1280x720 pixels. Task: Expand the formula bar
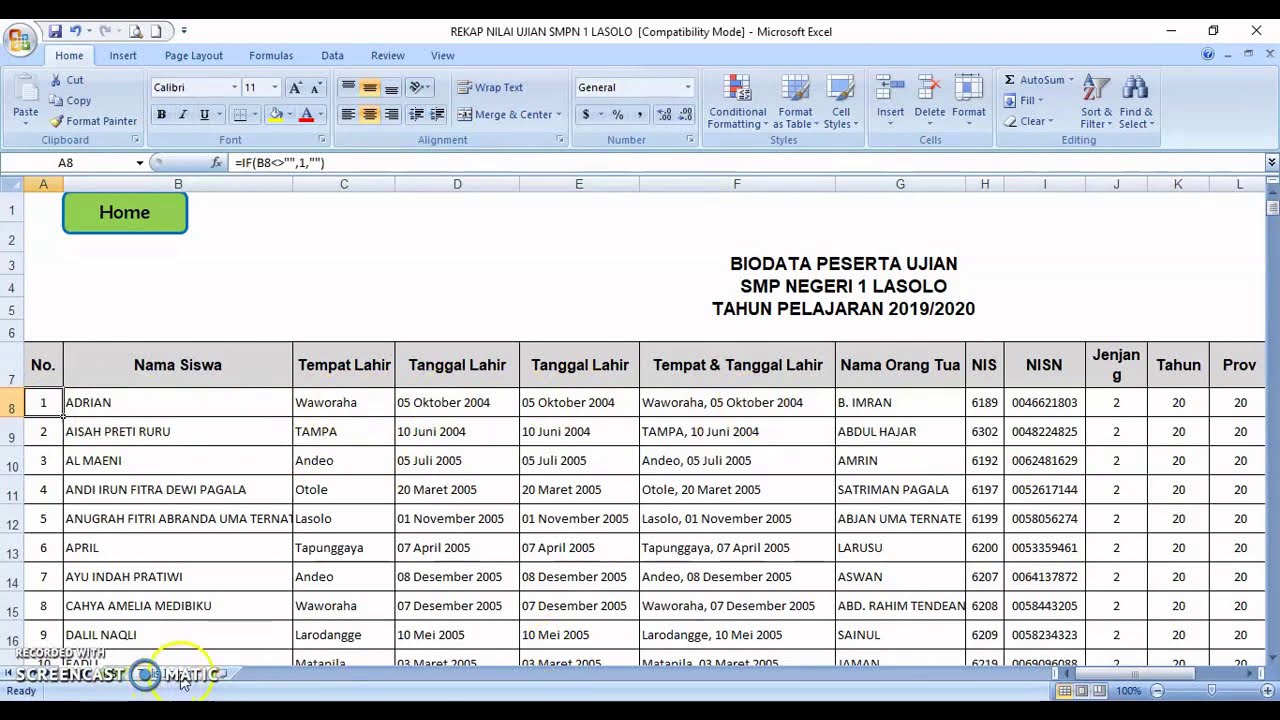[1271, 162]
